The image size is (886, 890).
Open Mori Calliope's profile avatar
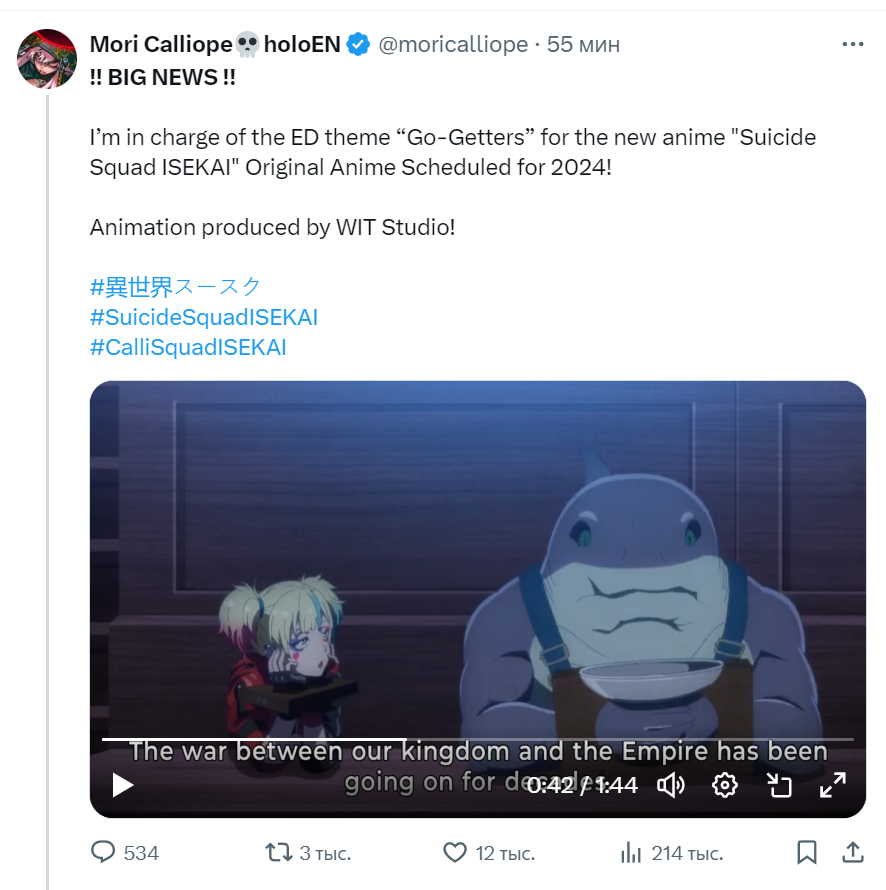click(x=47, y=58)
